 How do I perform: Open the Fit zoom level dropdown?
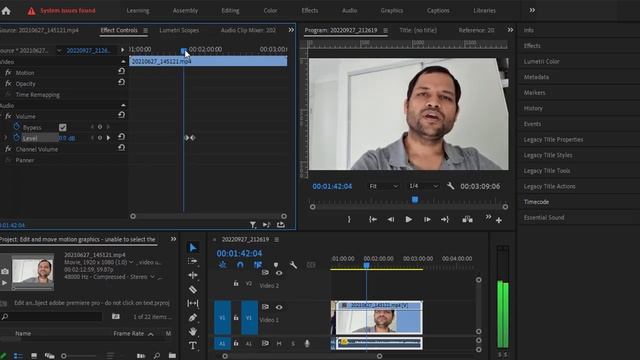(x=383, y=186)
